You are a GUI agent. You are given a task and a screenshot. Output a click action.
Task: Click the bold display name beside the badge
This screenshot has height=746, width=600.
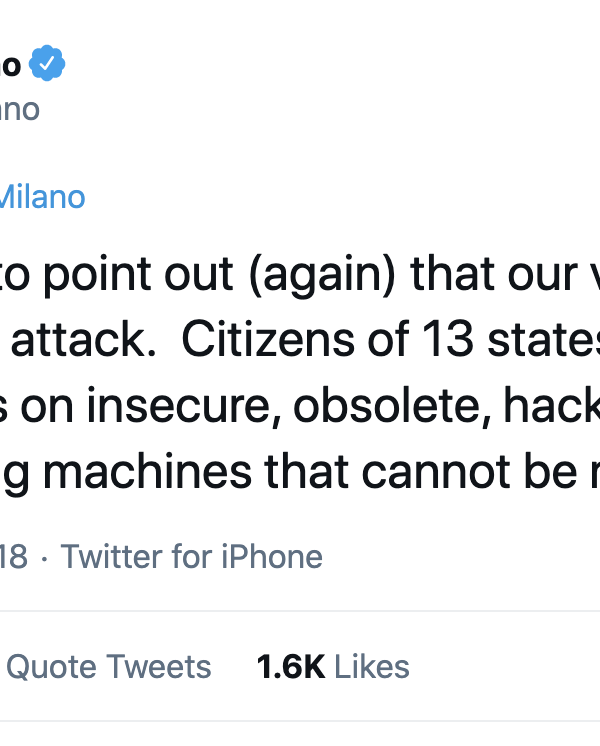(10, 66)
